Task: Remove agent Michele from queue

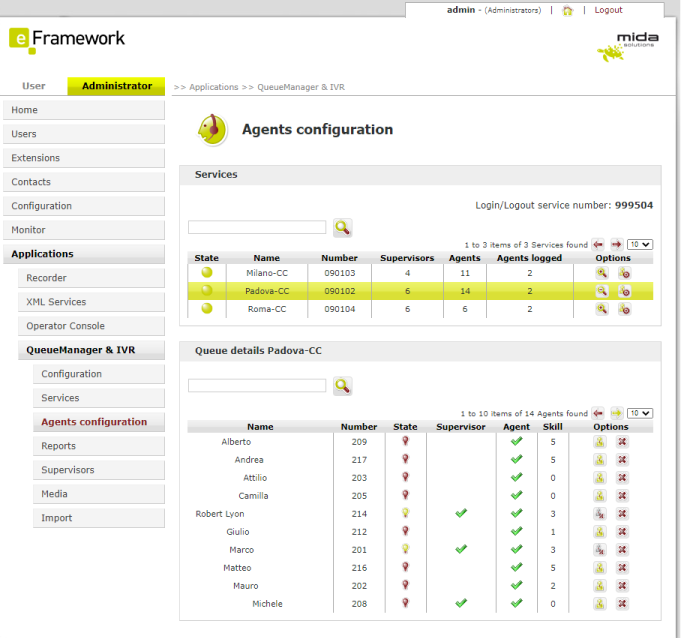Action: pyautogui.click(x=622, y=604)
